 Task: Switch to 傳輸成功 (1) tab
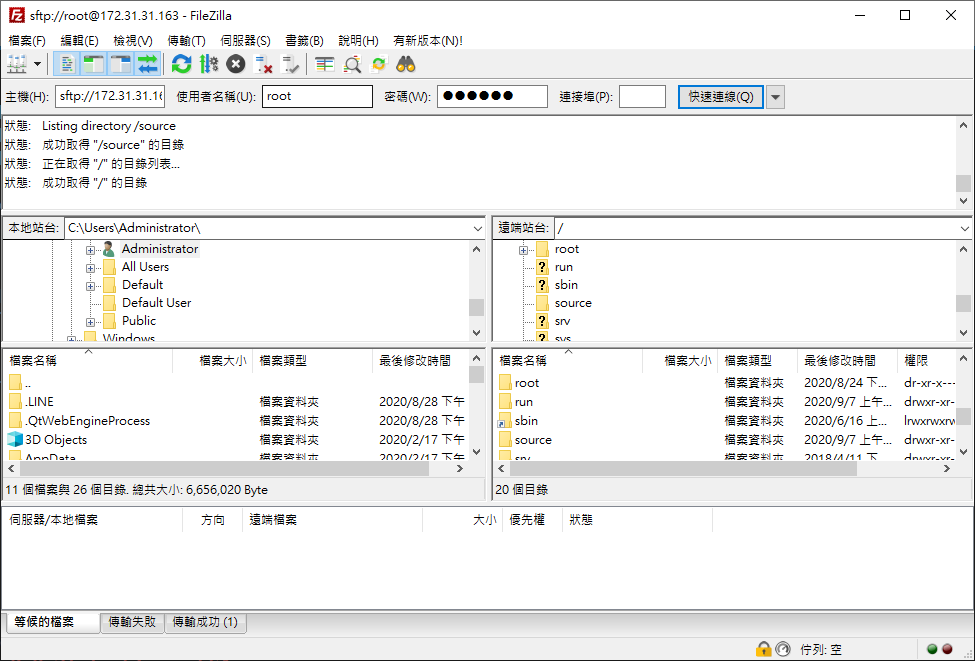205,622
